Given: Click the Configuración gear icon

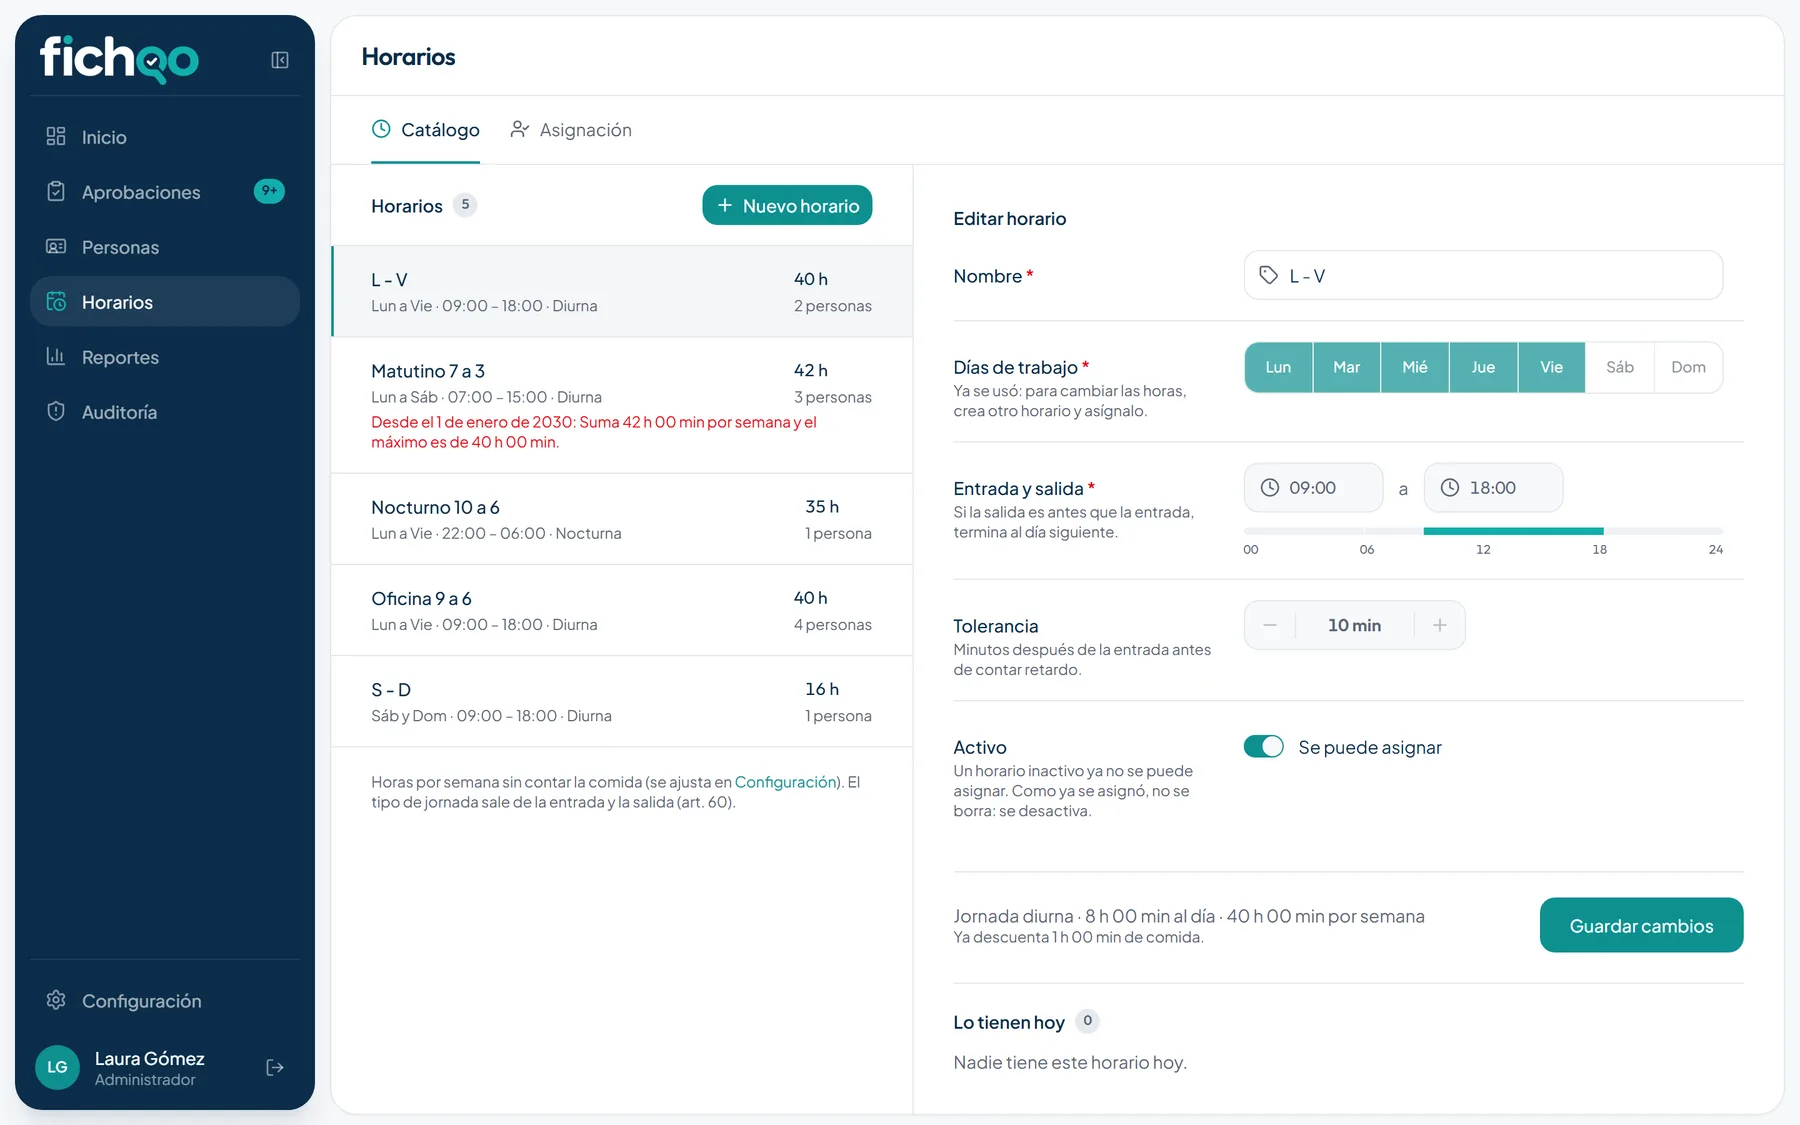Looking at the screenshot, I should 56,1000.
